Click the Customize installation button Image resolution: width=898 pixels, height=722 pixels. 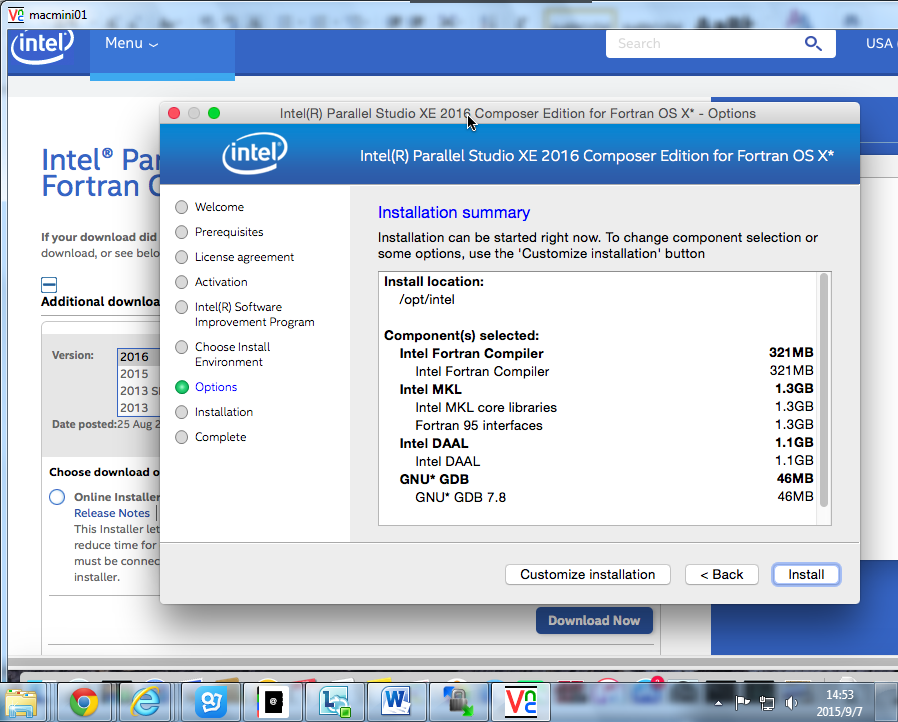[x=587, y=574]
